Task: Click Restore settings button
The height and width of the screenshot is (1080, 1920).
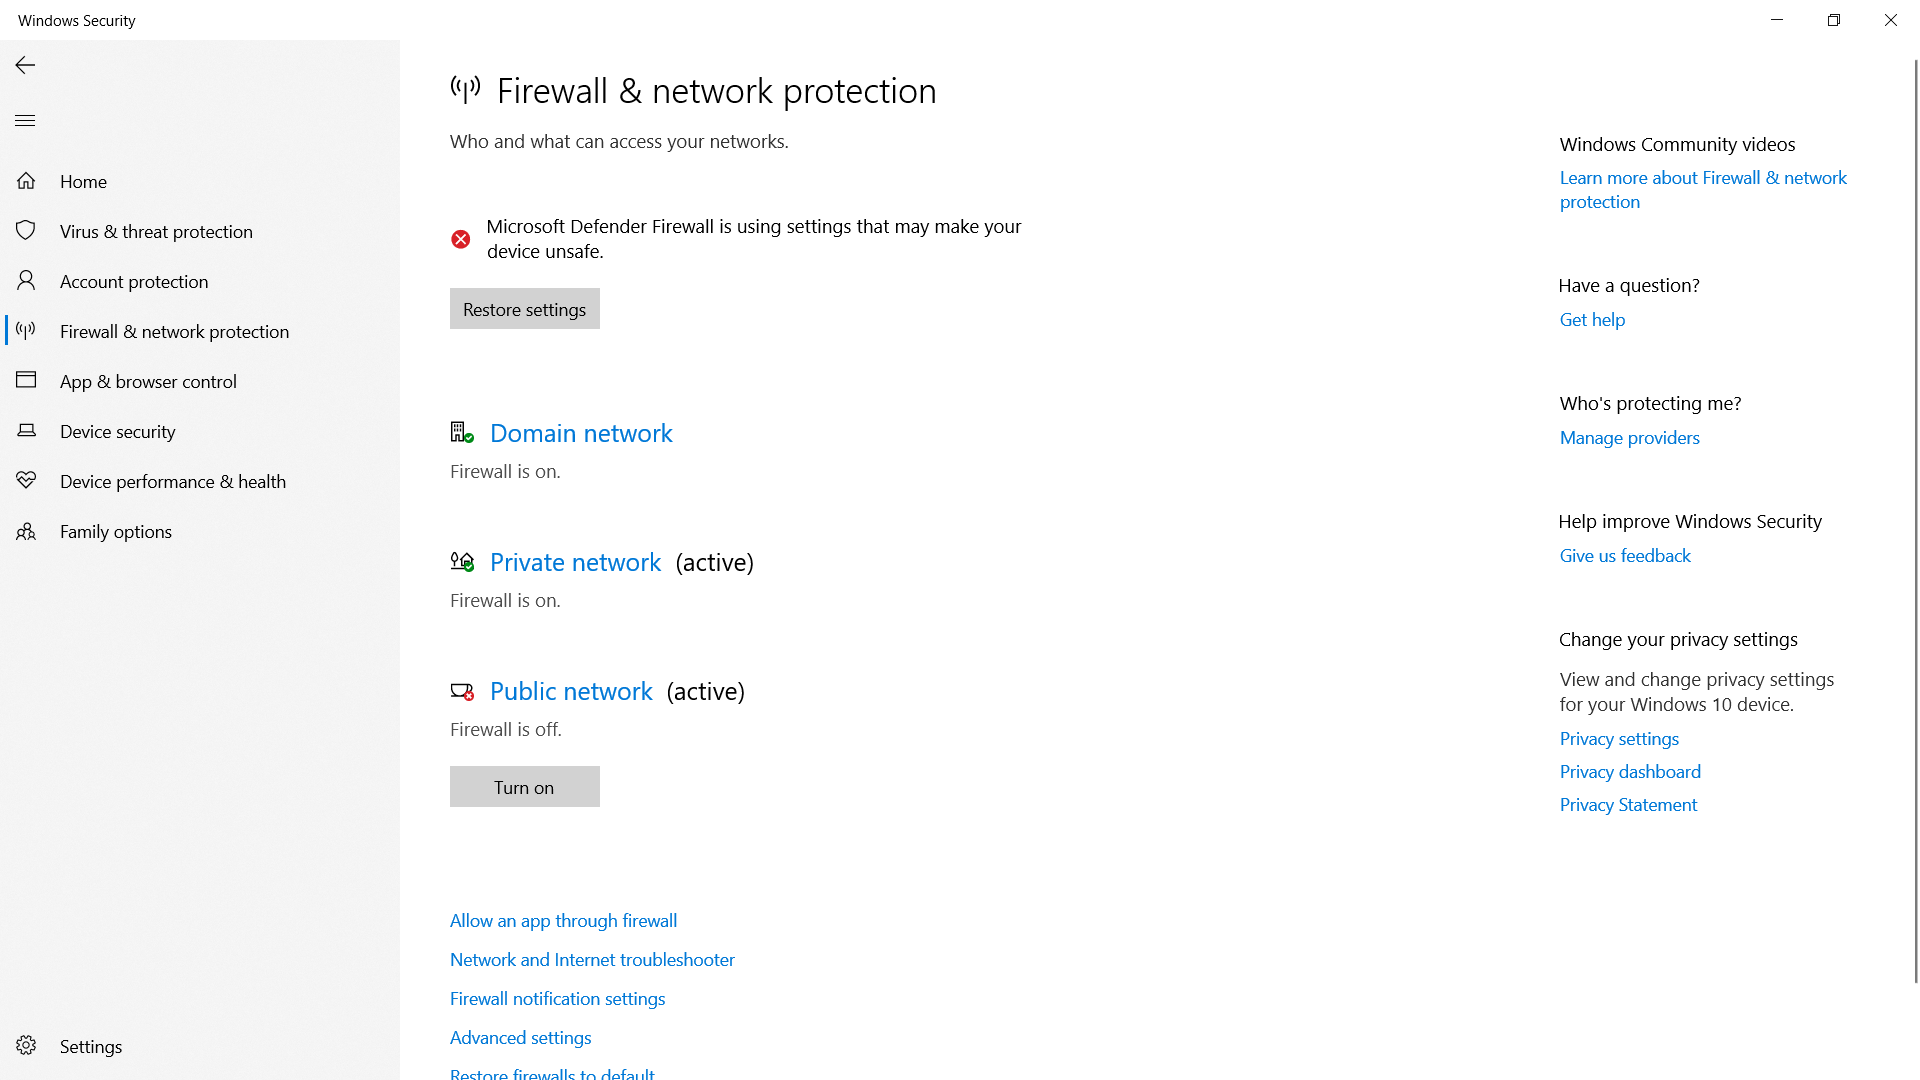Action: [525, 309]
